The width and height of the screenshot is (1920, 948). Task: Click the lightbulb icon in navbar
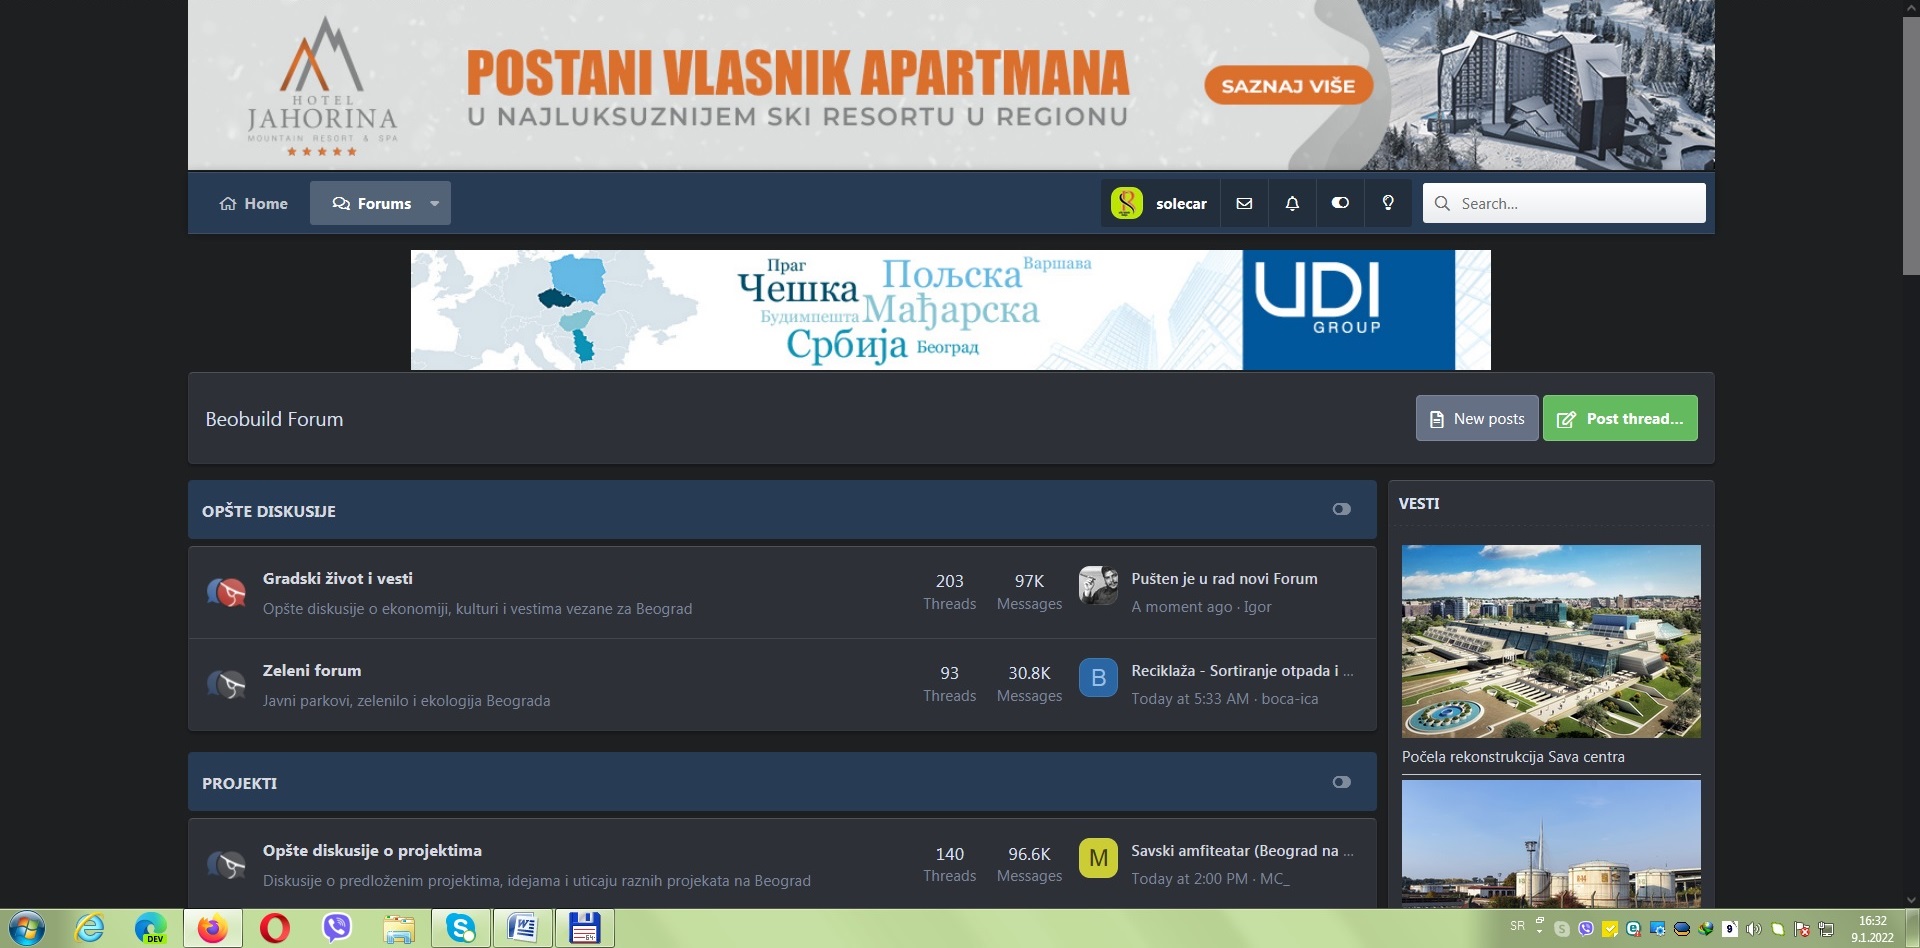click(x=1388, y=203)
